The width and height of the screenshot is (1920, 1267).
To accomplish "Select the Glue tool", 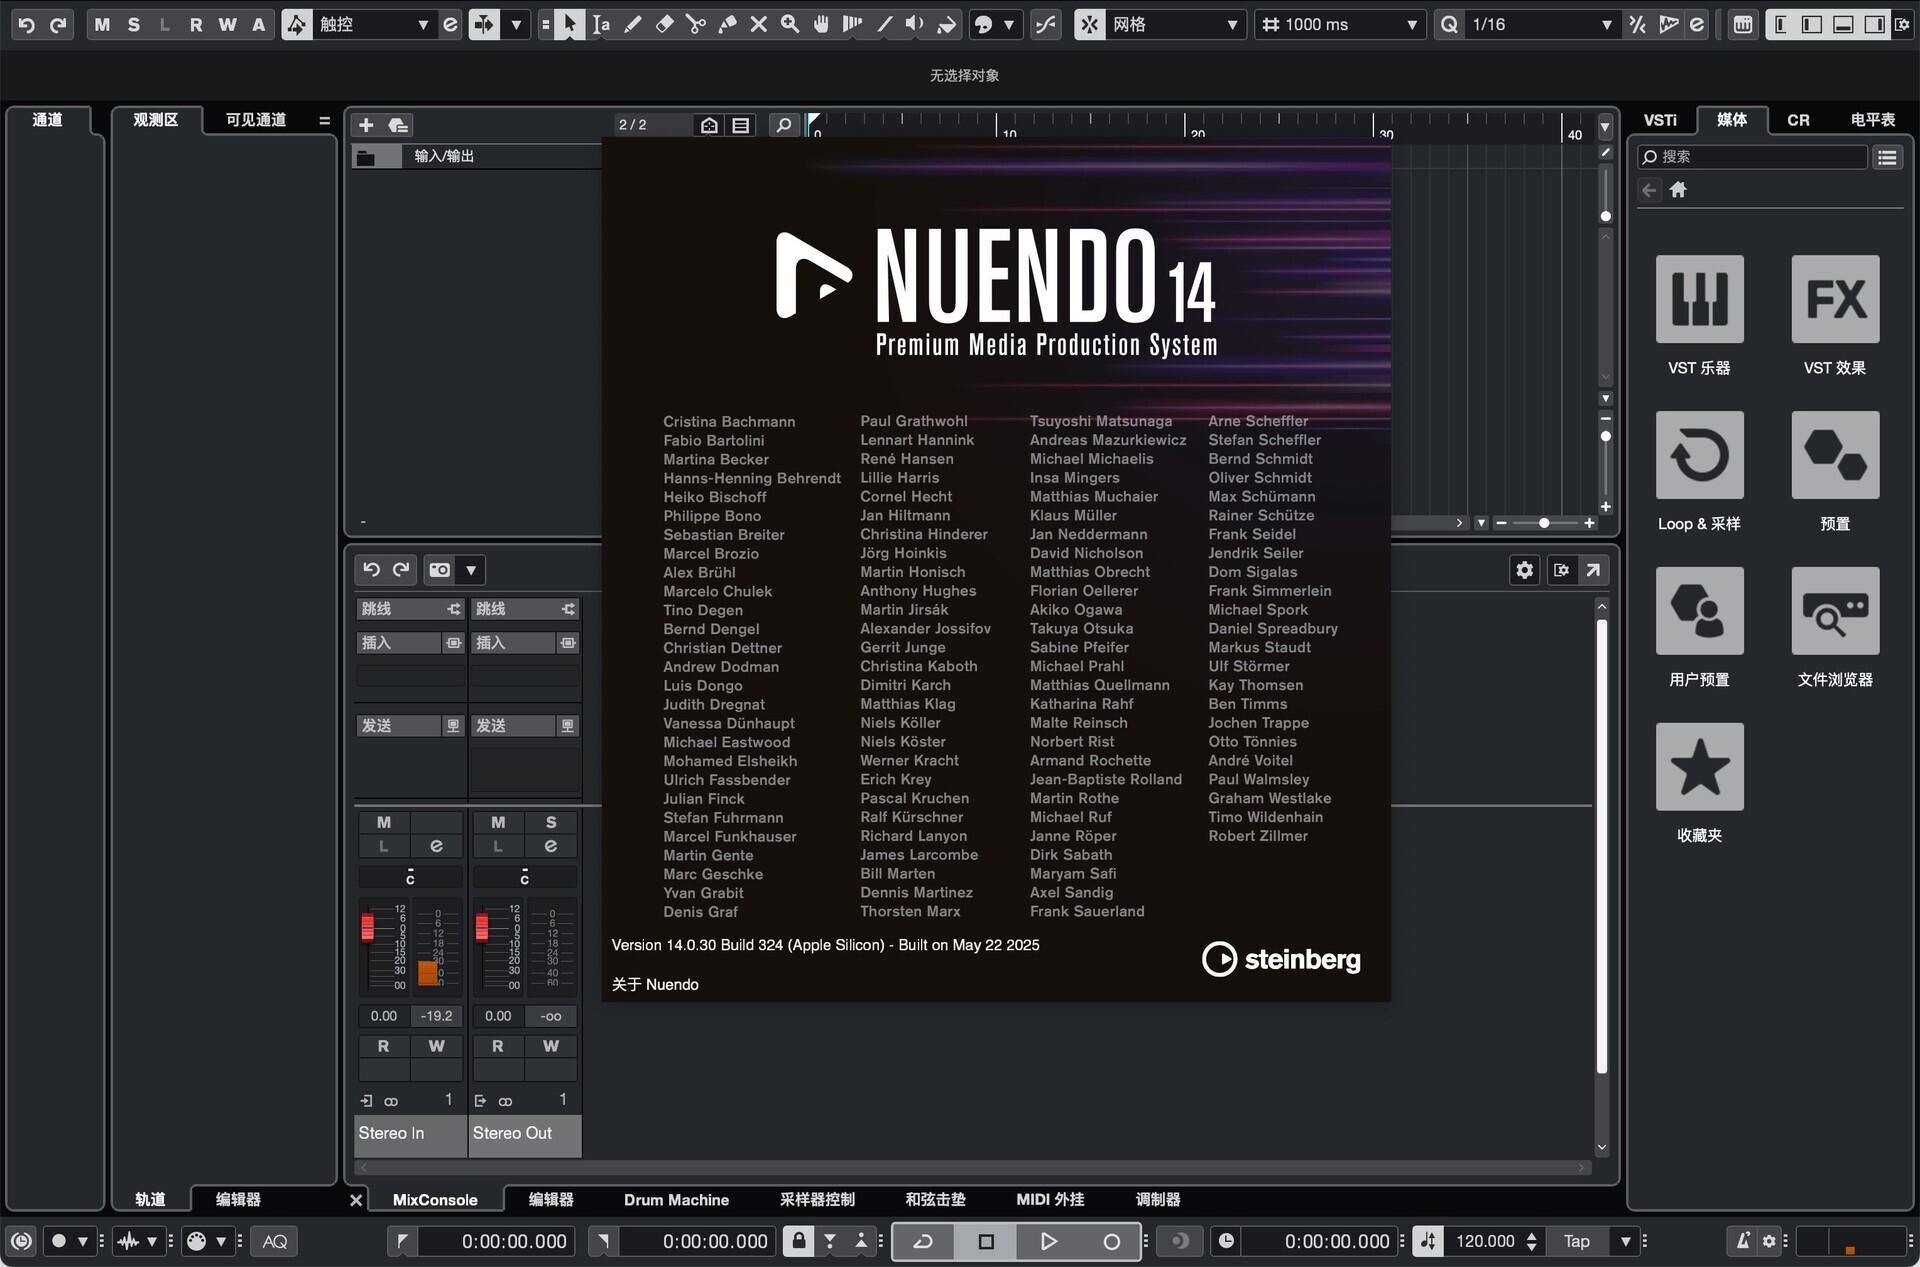I will click(x=729, y=24).
